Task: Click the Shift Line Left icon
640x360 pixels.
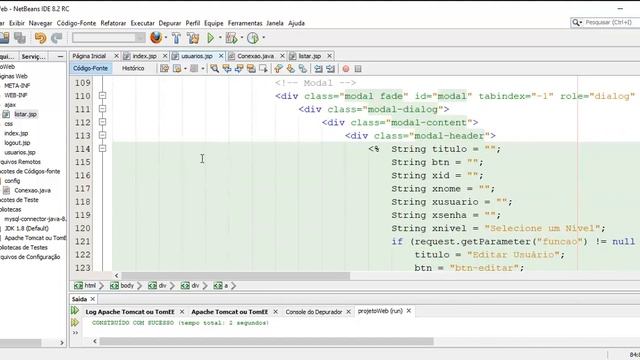Action: click(x=318, y=69)
